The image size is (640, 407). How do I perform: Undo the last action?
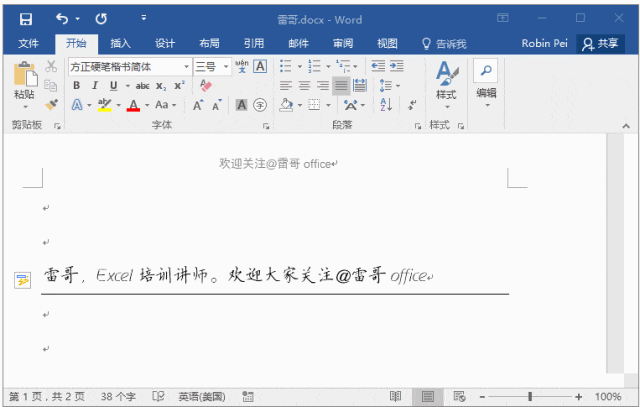tap(62, 19)
